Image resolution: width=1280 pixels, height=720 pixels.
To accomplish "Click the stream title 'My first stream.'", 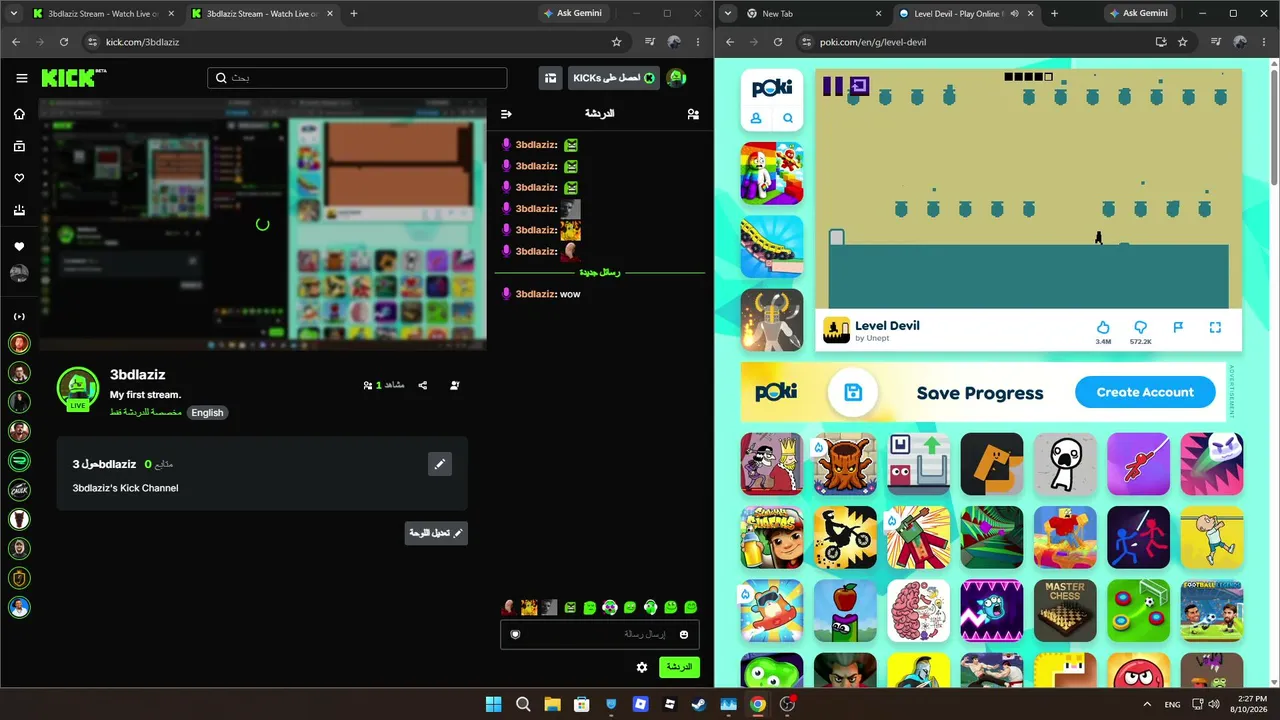I will tap(145, 395).
